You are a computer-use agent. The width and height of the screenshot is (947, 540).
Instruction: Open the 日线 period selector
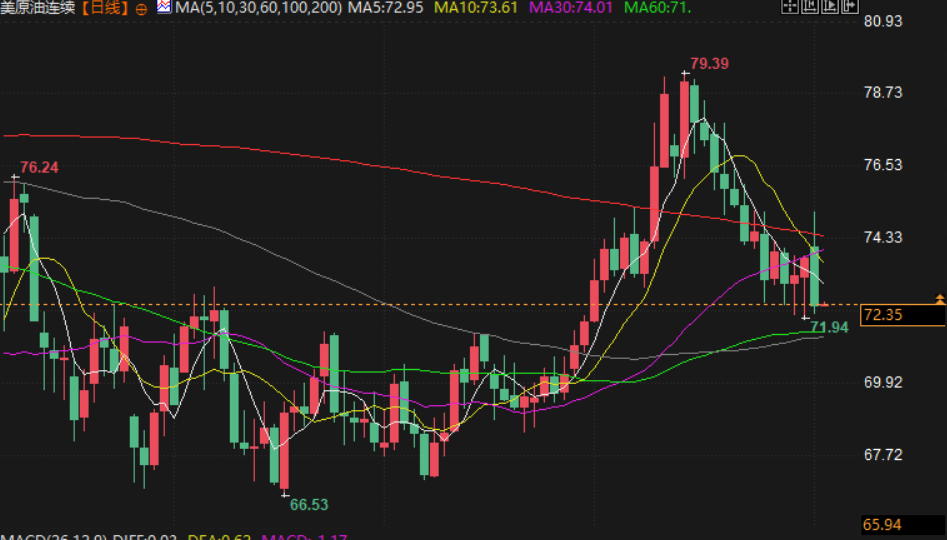[105, 8]
